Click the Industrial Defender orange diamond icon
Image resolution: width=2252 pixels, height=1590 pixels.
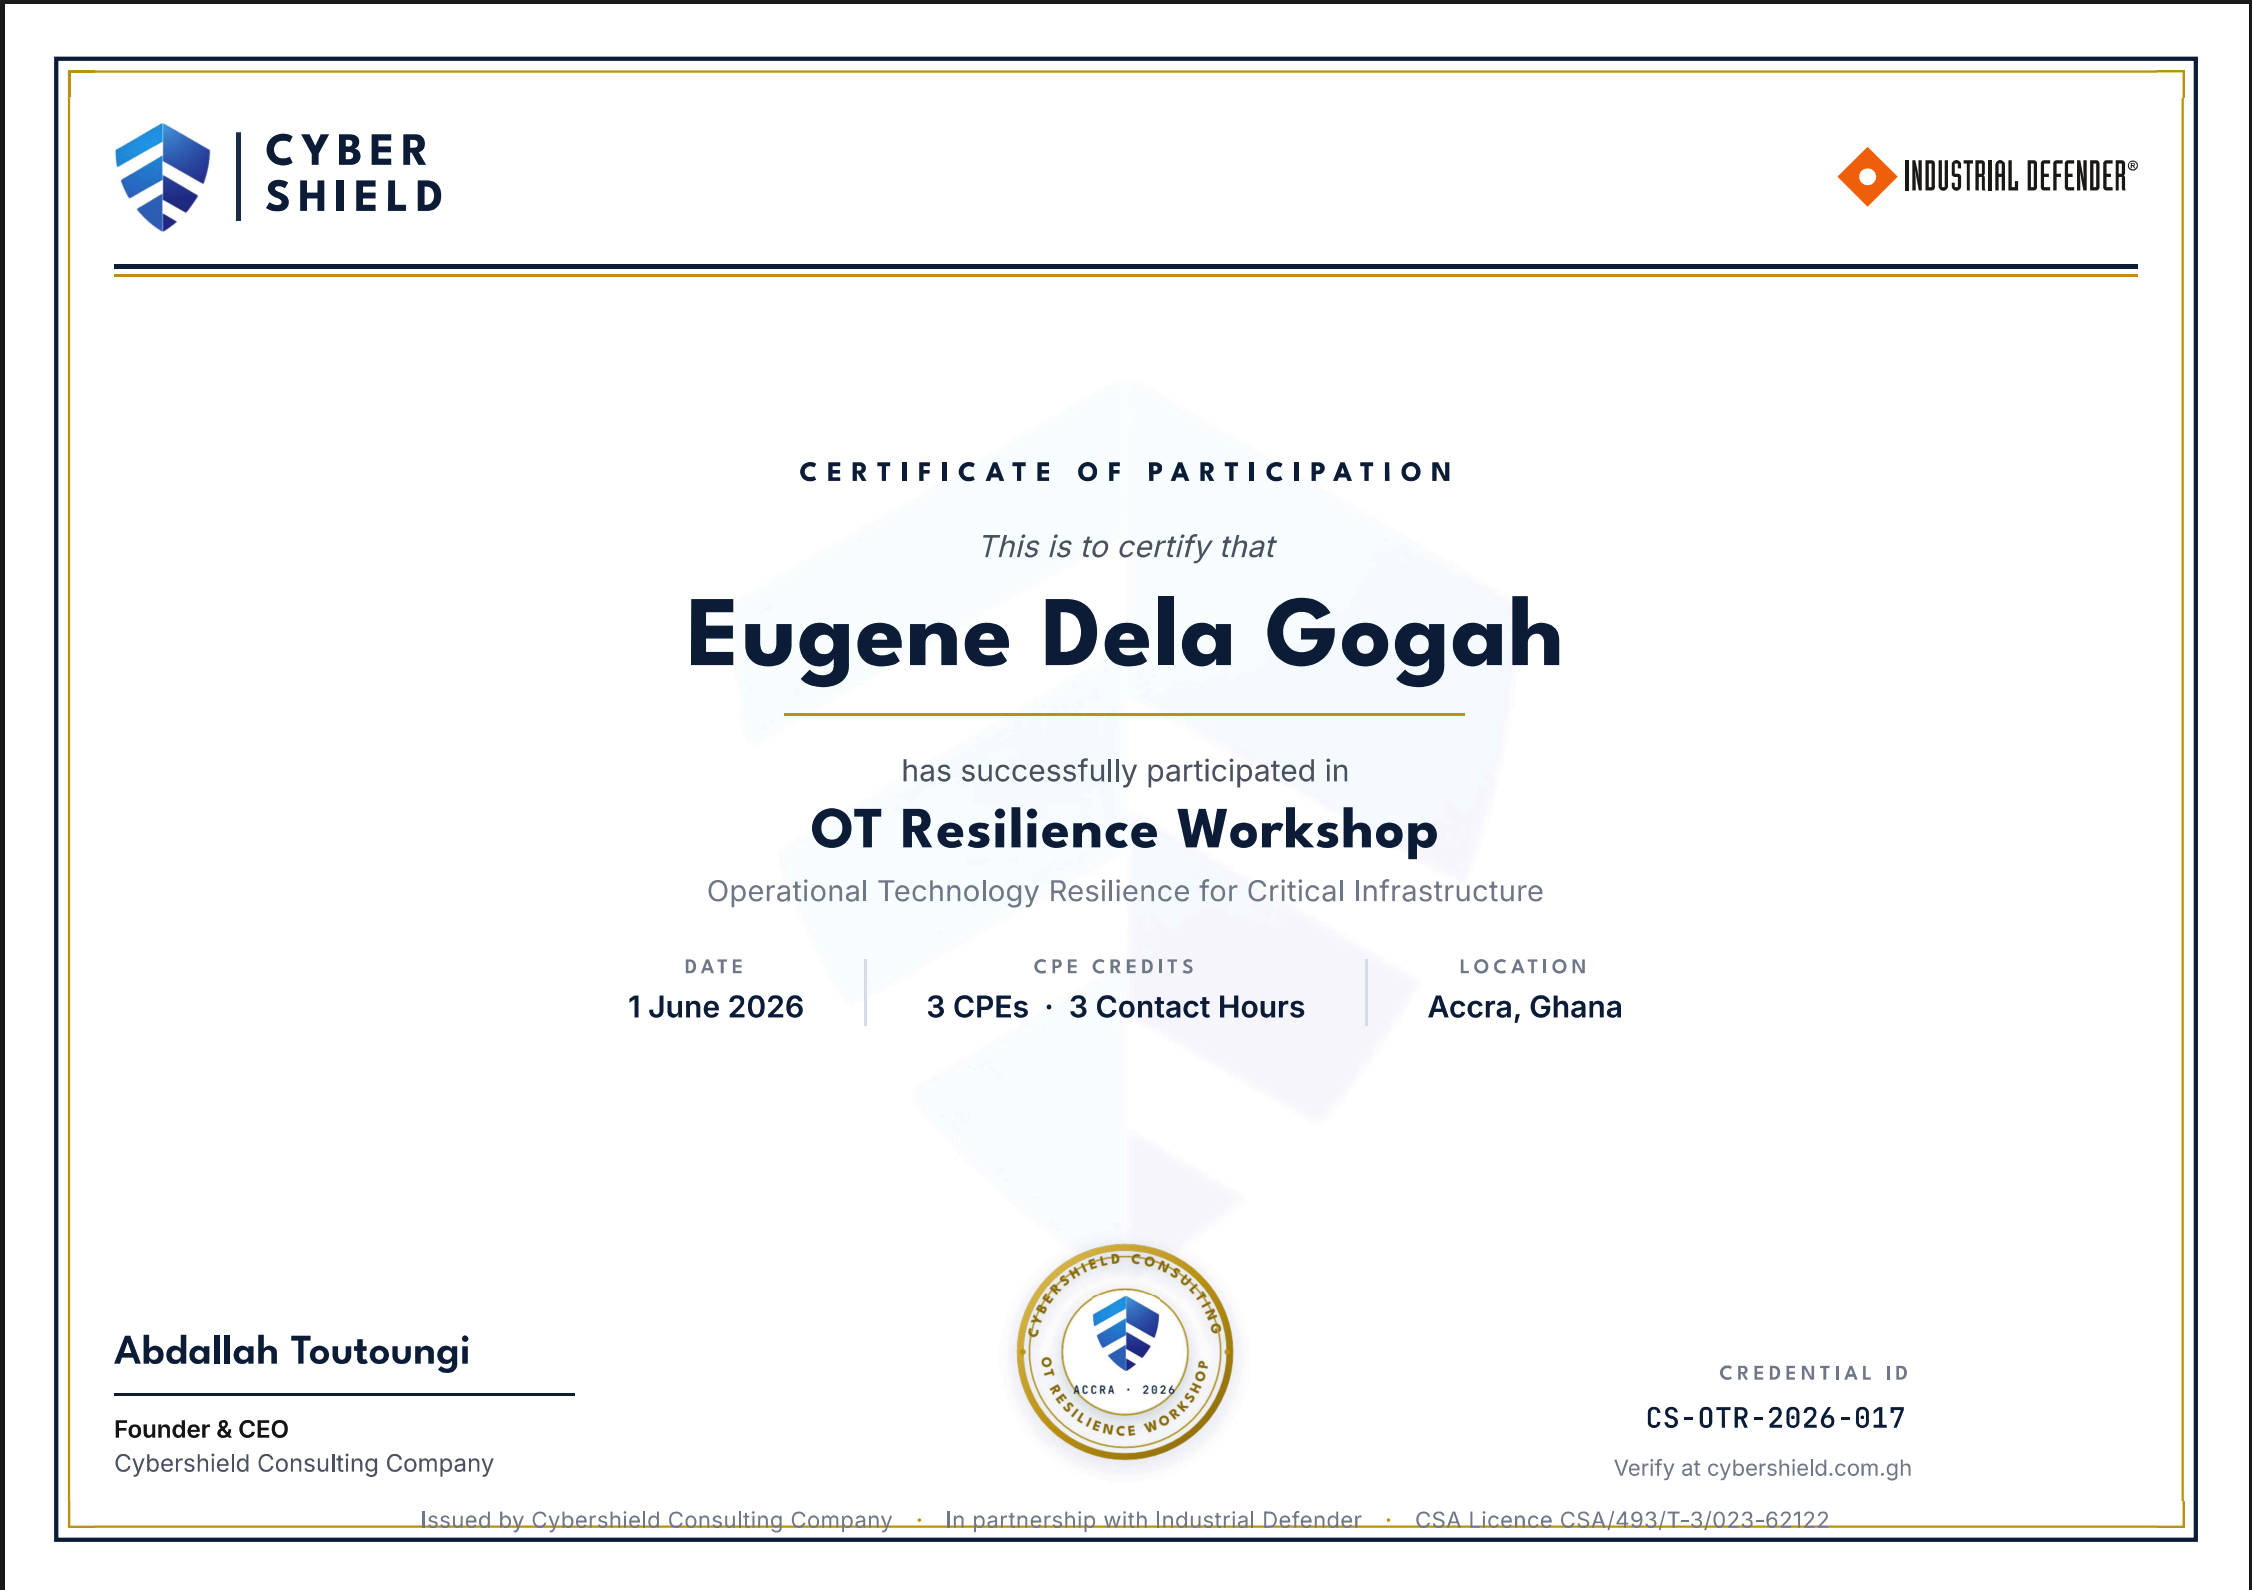(1866, 177)
